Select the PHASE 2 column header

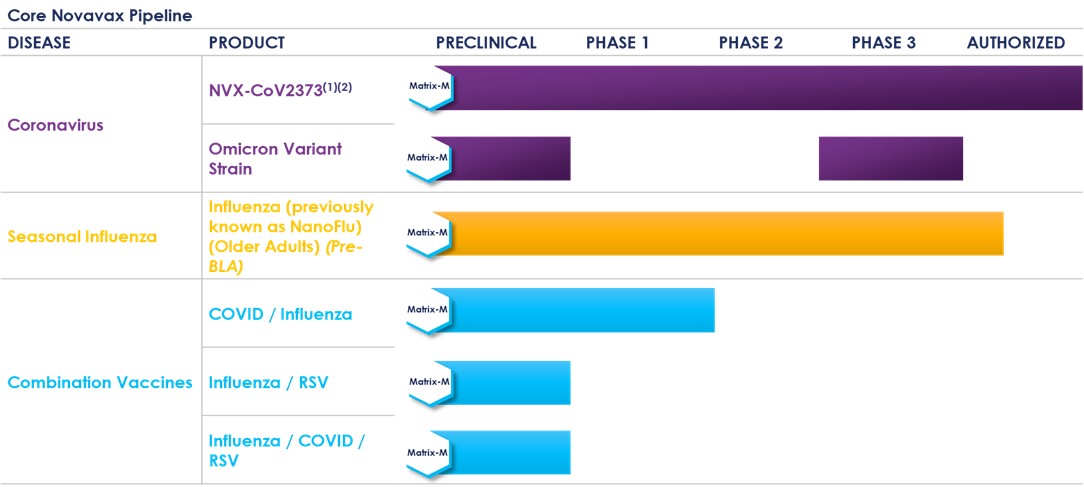point(750,43)
